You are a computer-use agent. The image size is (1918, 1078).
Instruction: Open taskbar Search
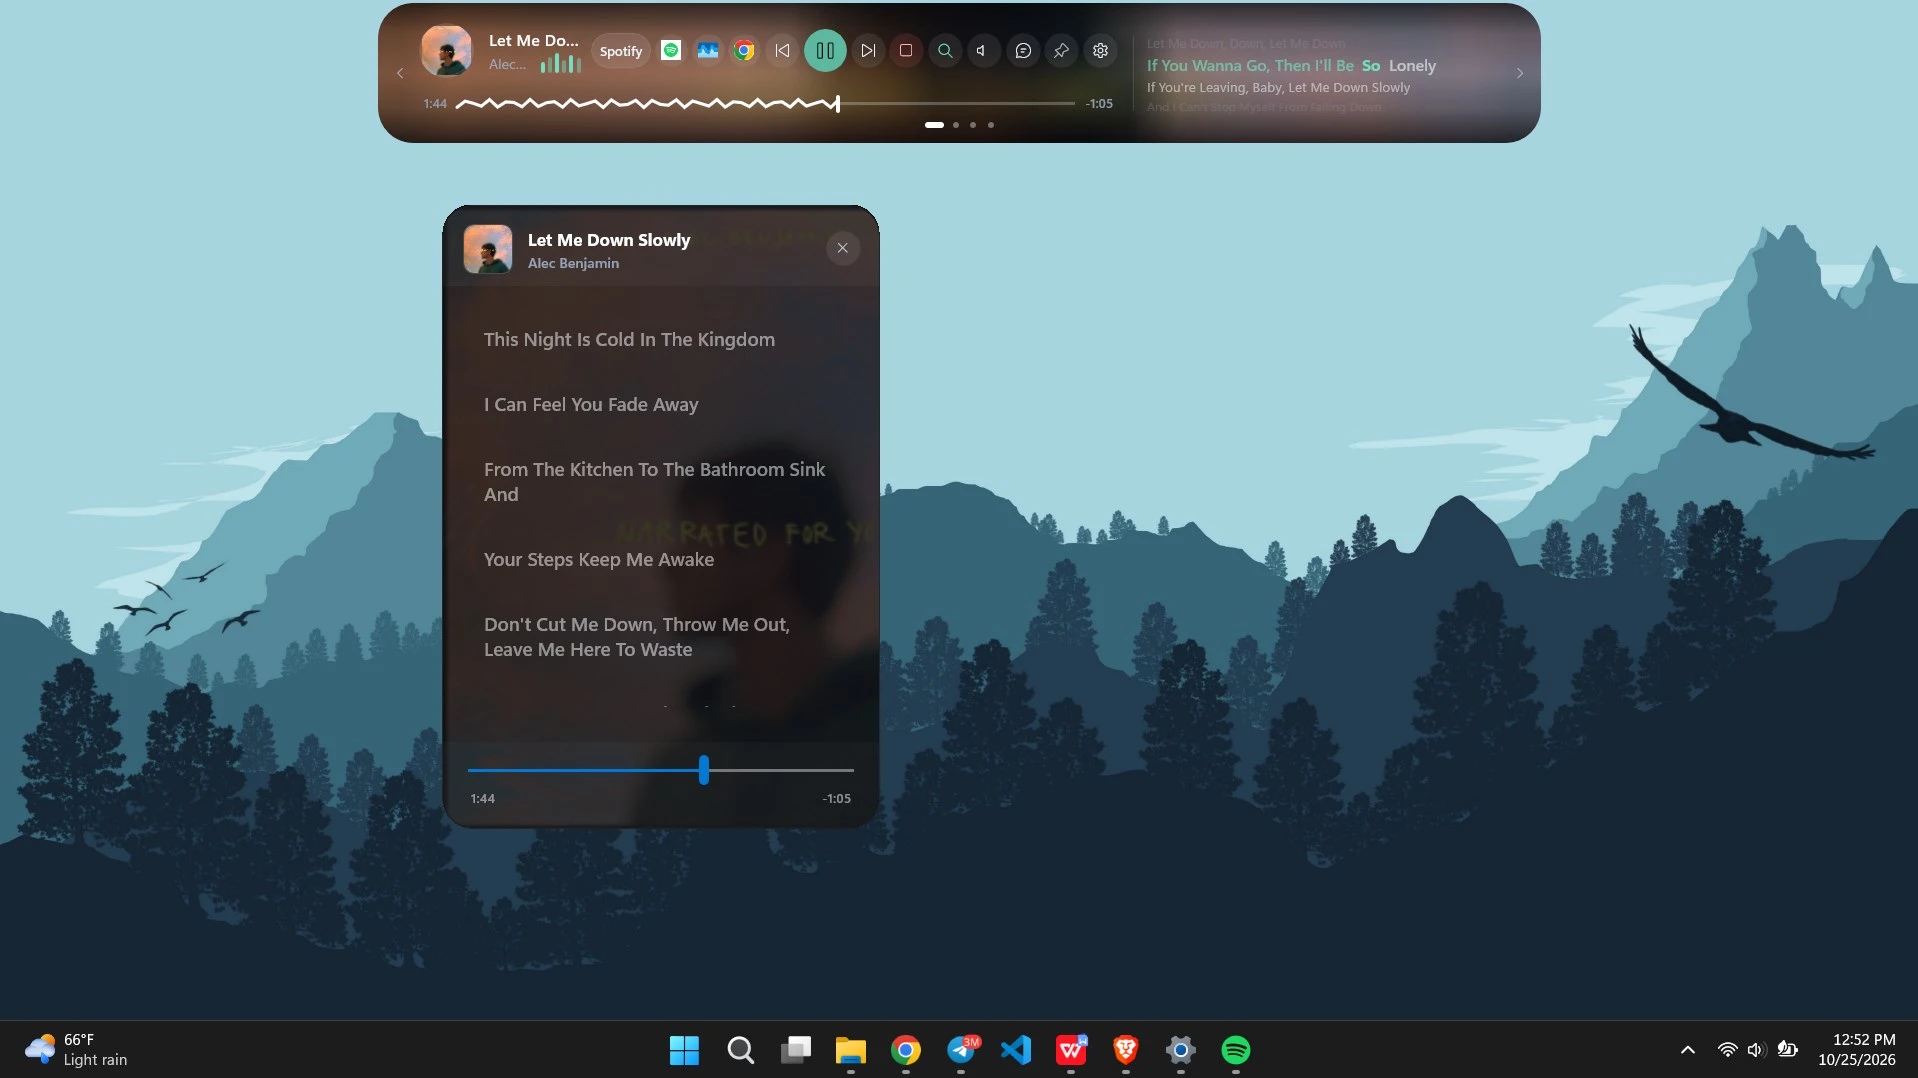741,1050
